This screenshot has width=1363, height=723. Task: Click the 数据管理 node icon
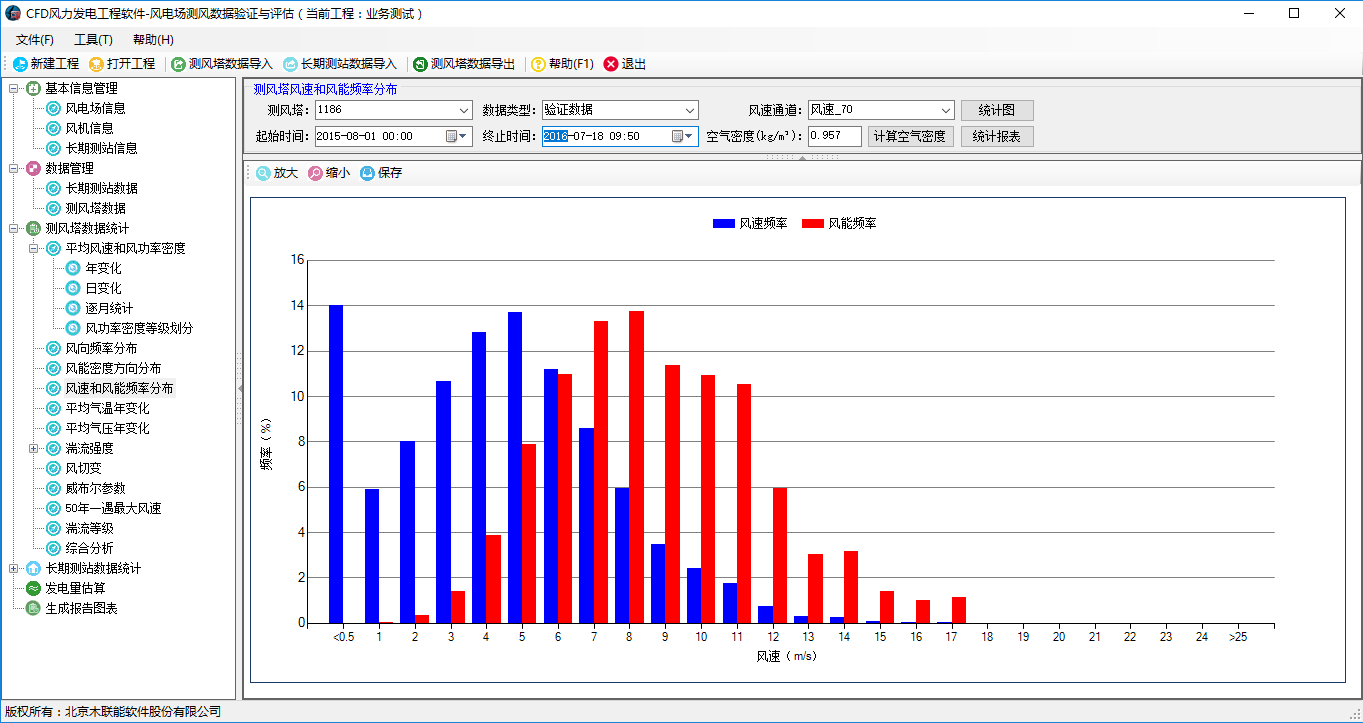[33, 168]
